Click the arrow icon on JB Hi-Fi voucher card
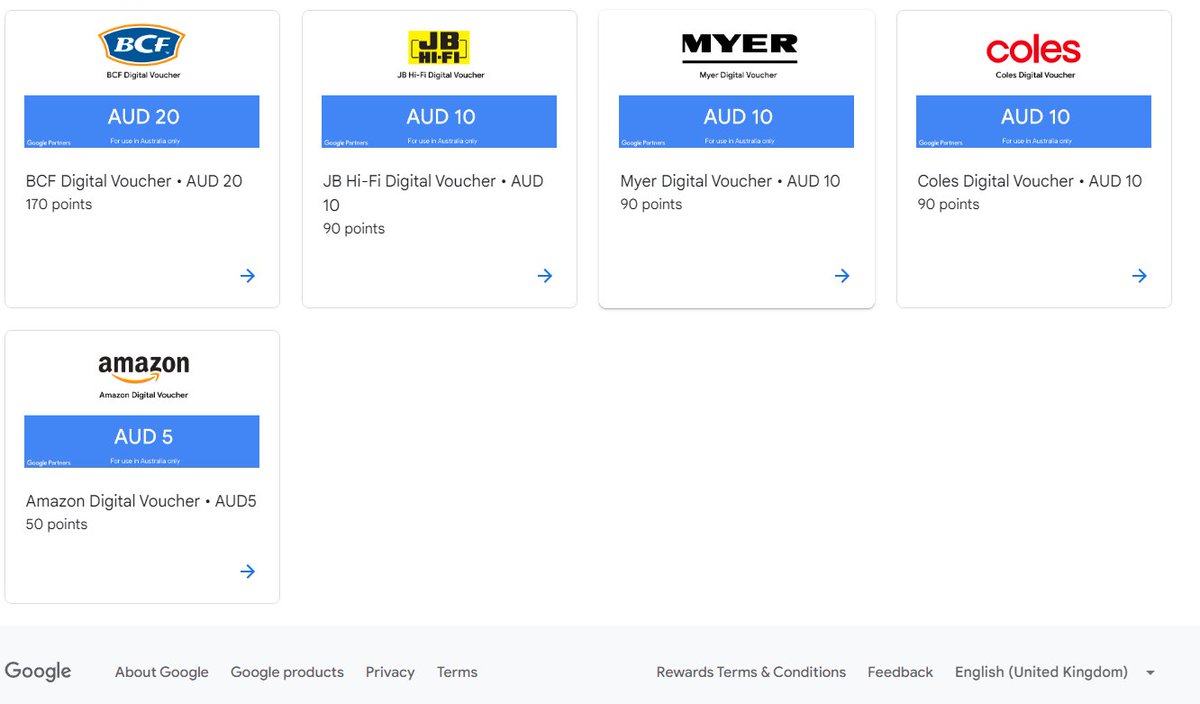Viewport: 1200px width, 704px height. 545,276
